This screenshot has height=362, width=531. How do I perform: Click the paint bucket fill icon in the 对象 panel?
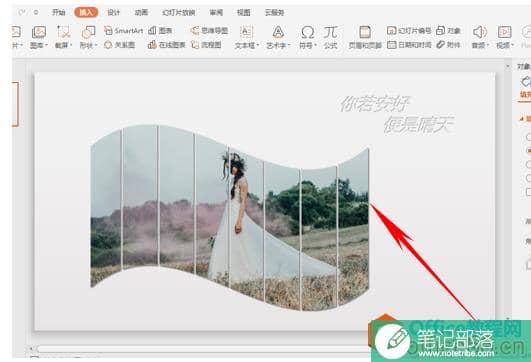(x=525, y=82)
